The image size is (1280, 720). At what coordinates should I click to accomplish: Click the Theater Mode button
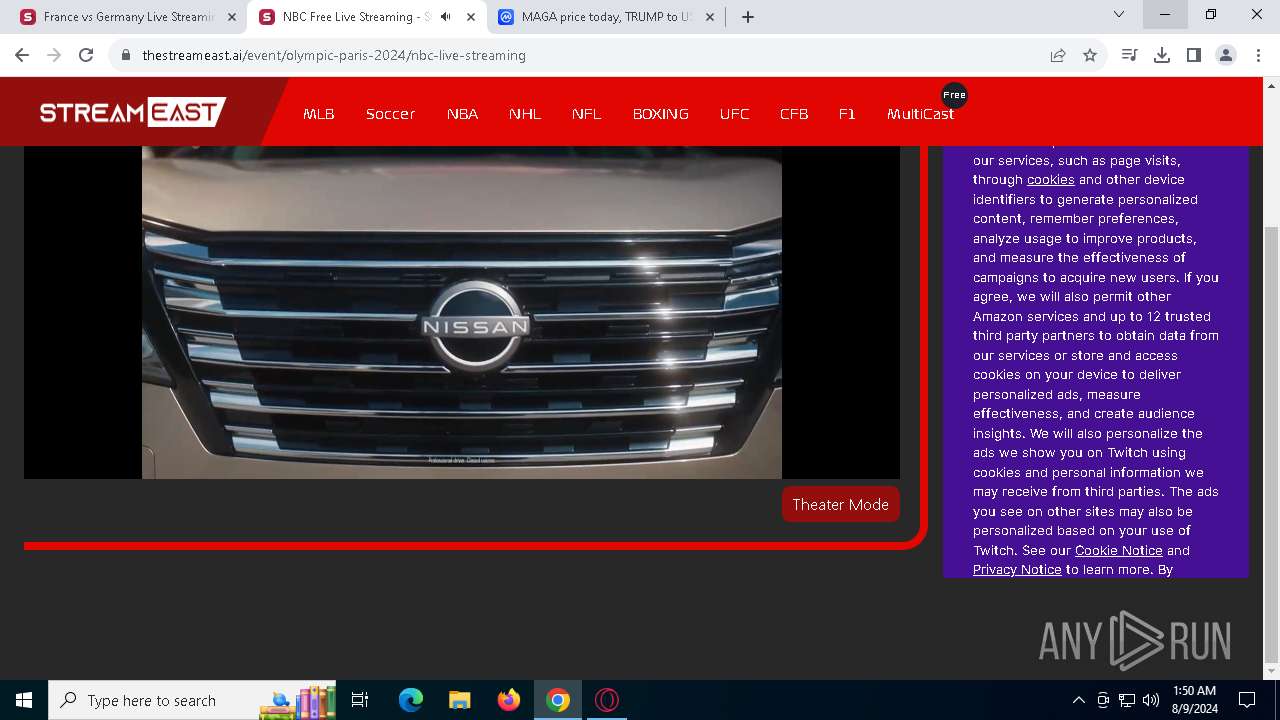(x=841, y=504)
